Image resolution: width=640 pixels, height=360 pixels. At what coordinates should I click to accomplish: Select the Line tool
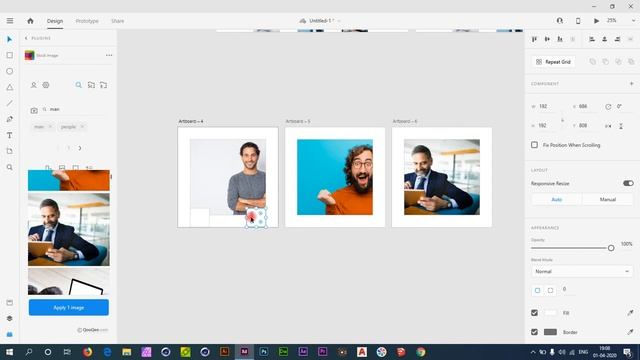9,103
